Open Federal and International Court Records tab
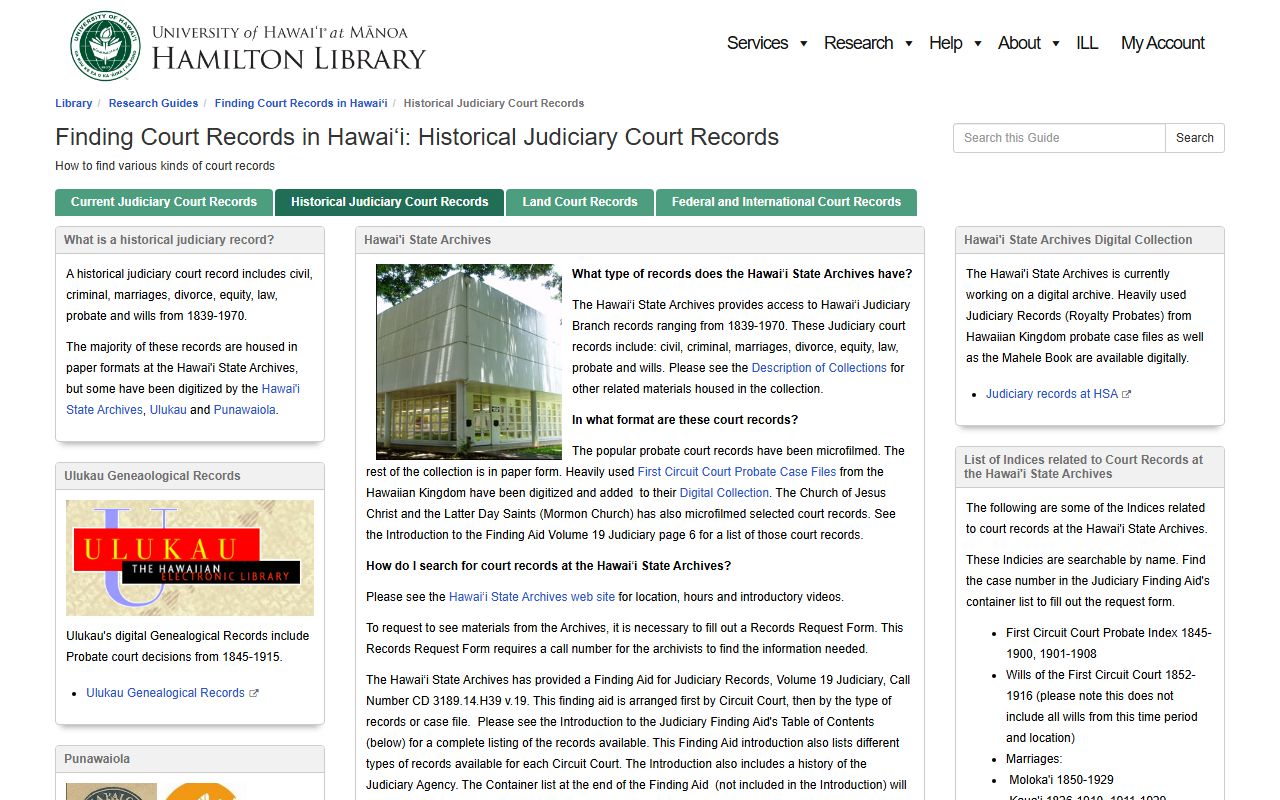 click(786, 202)
